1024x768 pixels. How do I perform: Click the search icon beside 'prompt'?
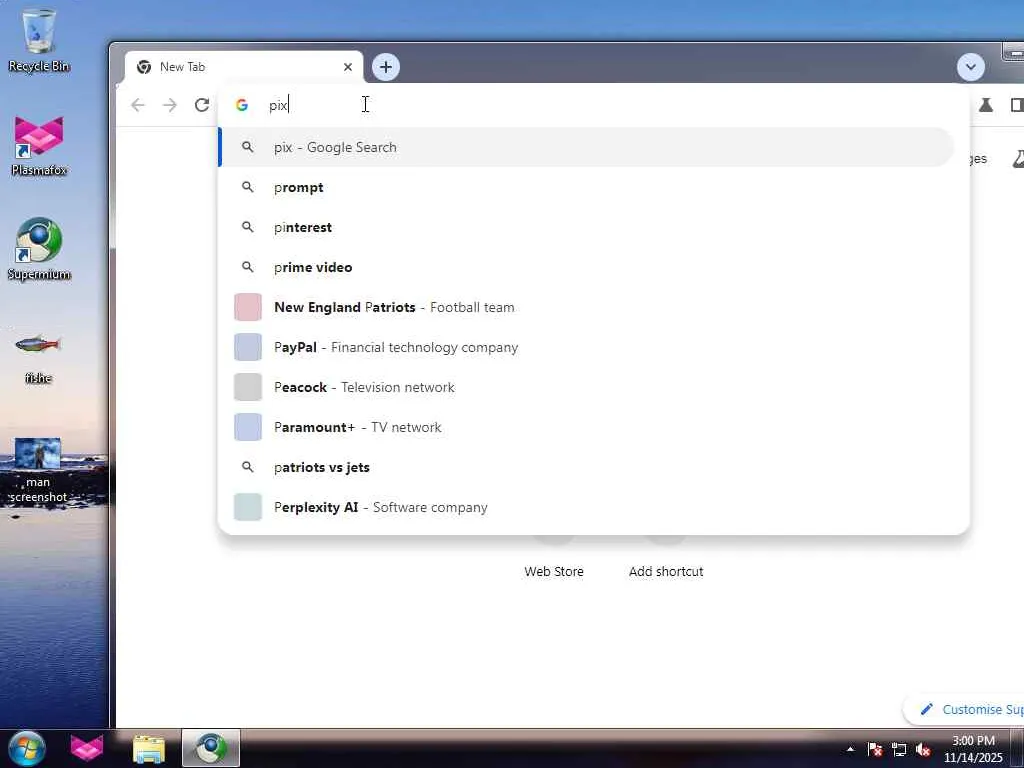(x=248, y=187)
